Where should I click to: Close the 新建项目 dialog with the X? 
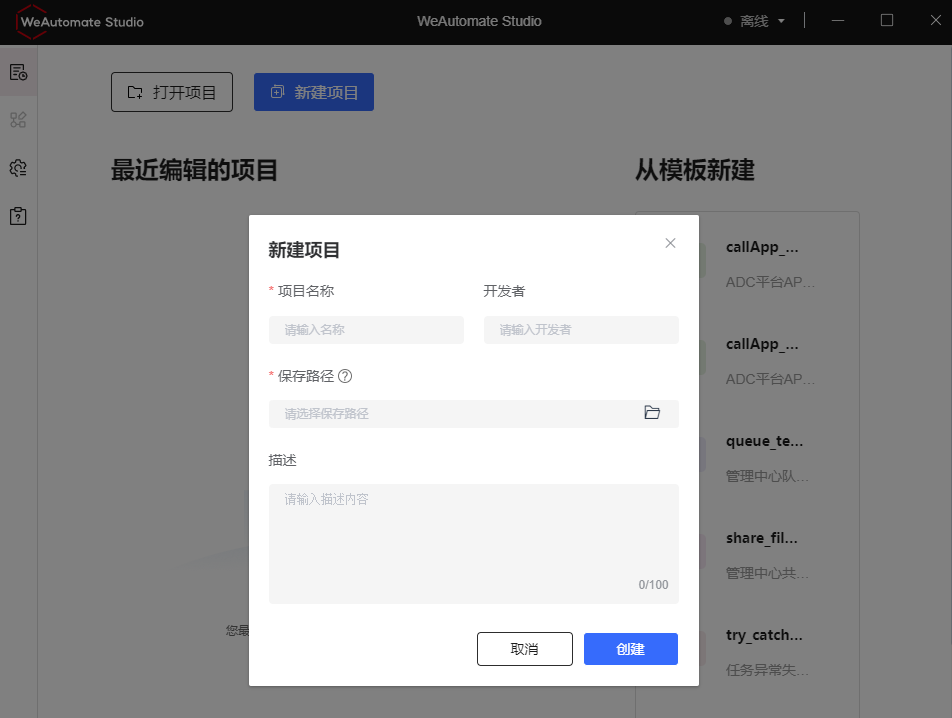(670, 243)
